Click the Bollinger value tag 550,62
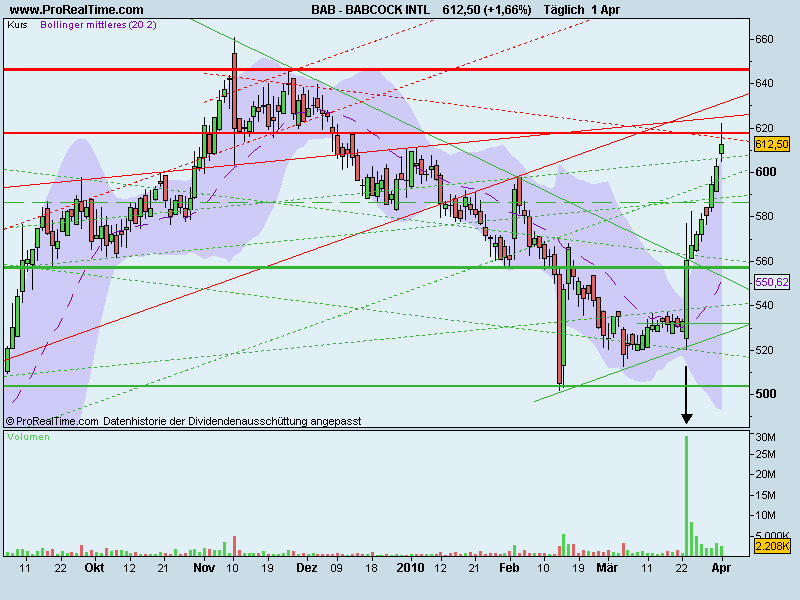The width and height of the screenshot is (800, 600). [x=773, y=282]
